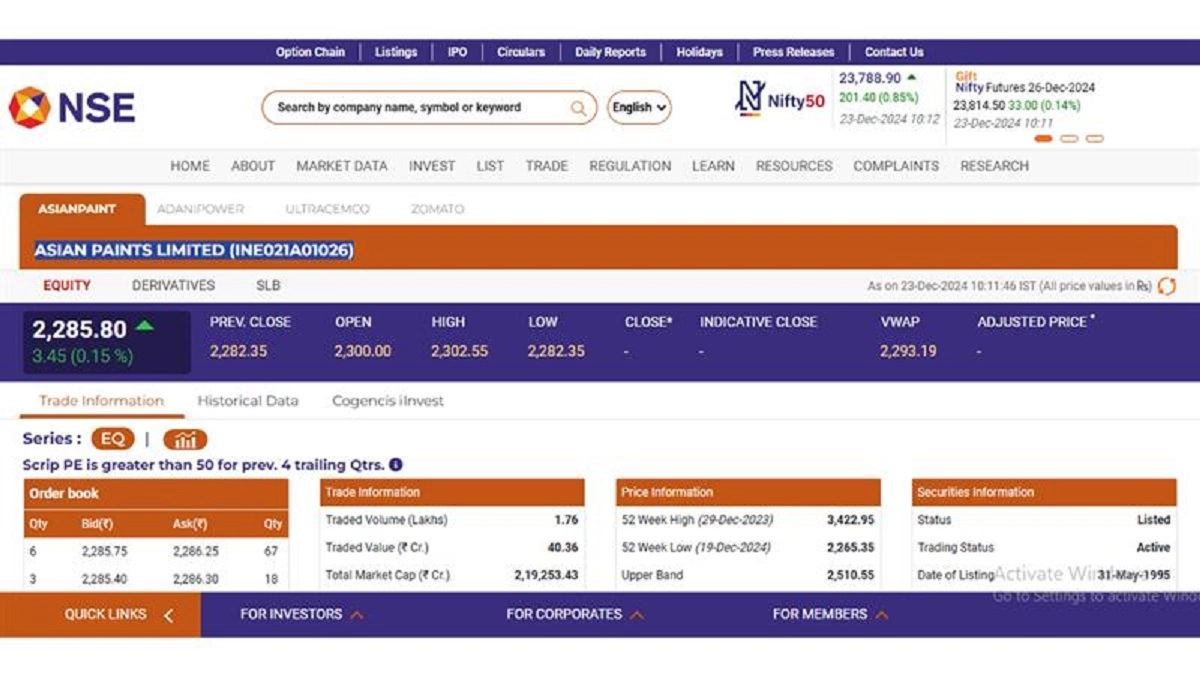Open the English language dropdown
Viewport: 1200px width, 675px height.
click(639, 108)
